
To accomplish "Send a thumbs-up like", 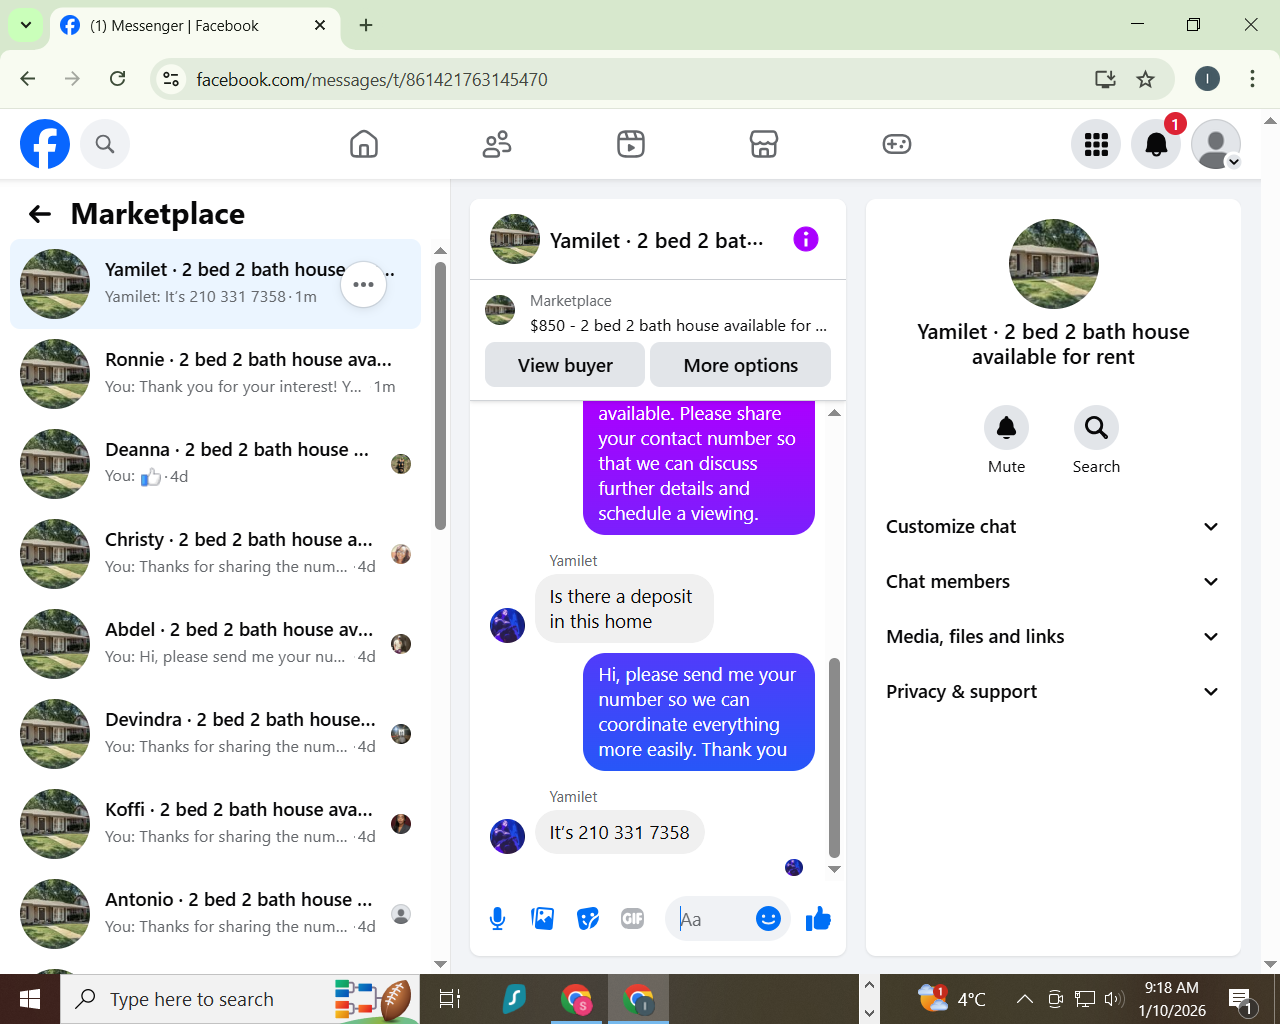I will [x=818, y=918].
